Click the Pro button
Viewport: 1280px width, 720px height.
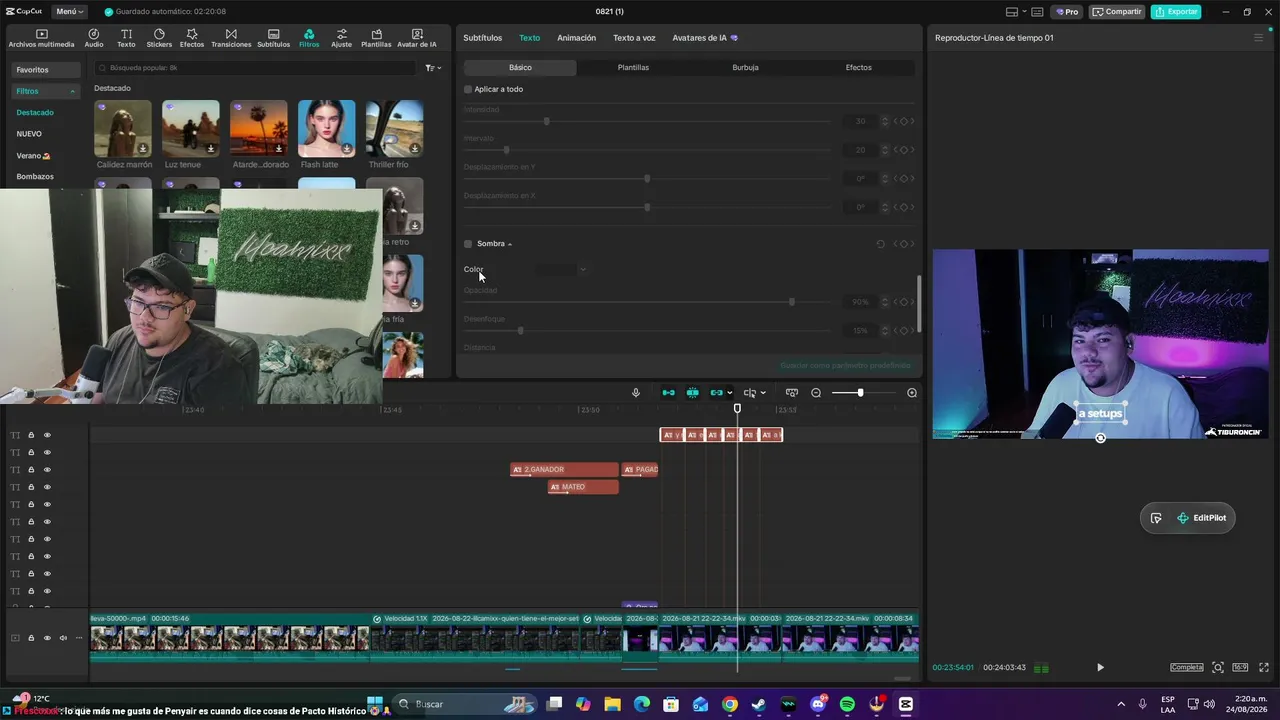[1067, 12]
